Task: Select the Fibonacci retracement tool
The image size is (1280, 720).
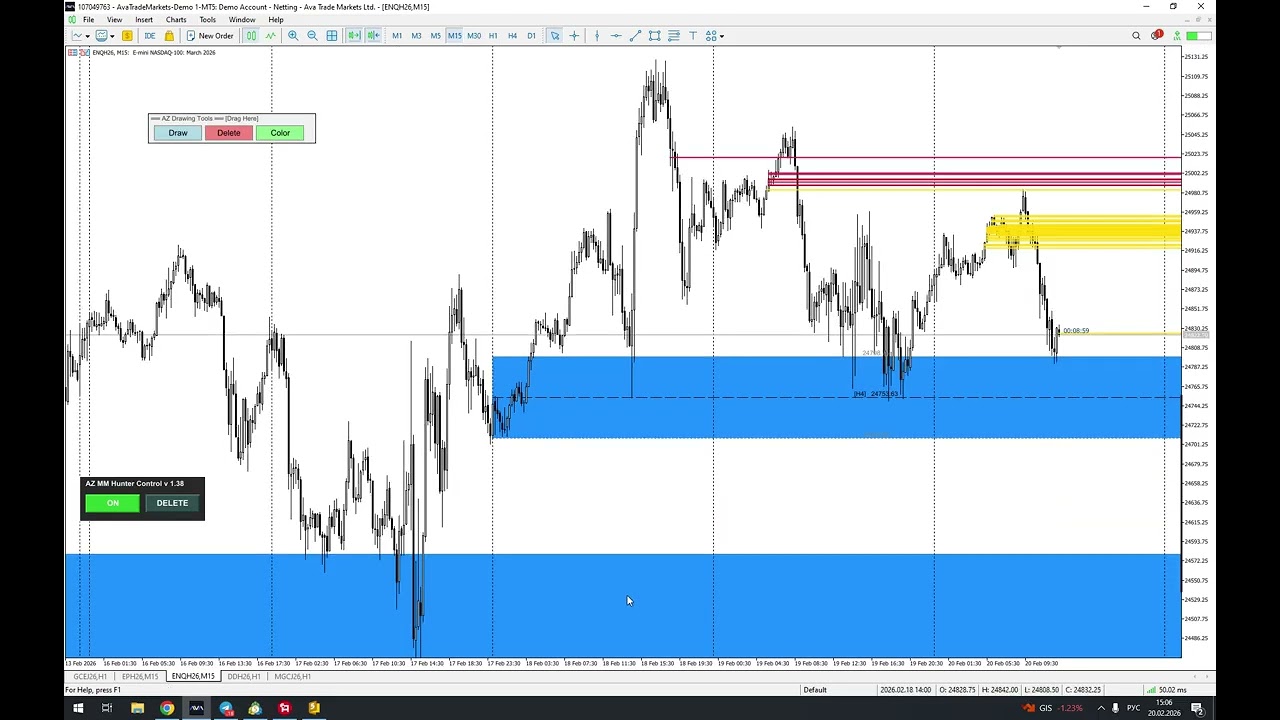Action: click(674, 36)
